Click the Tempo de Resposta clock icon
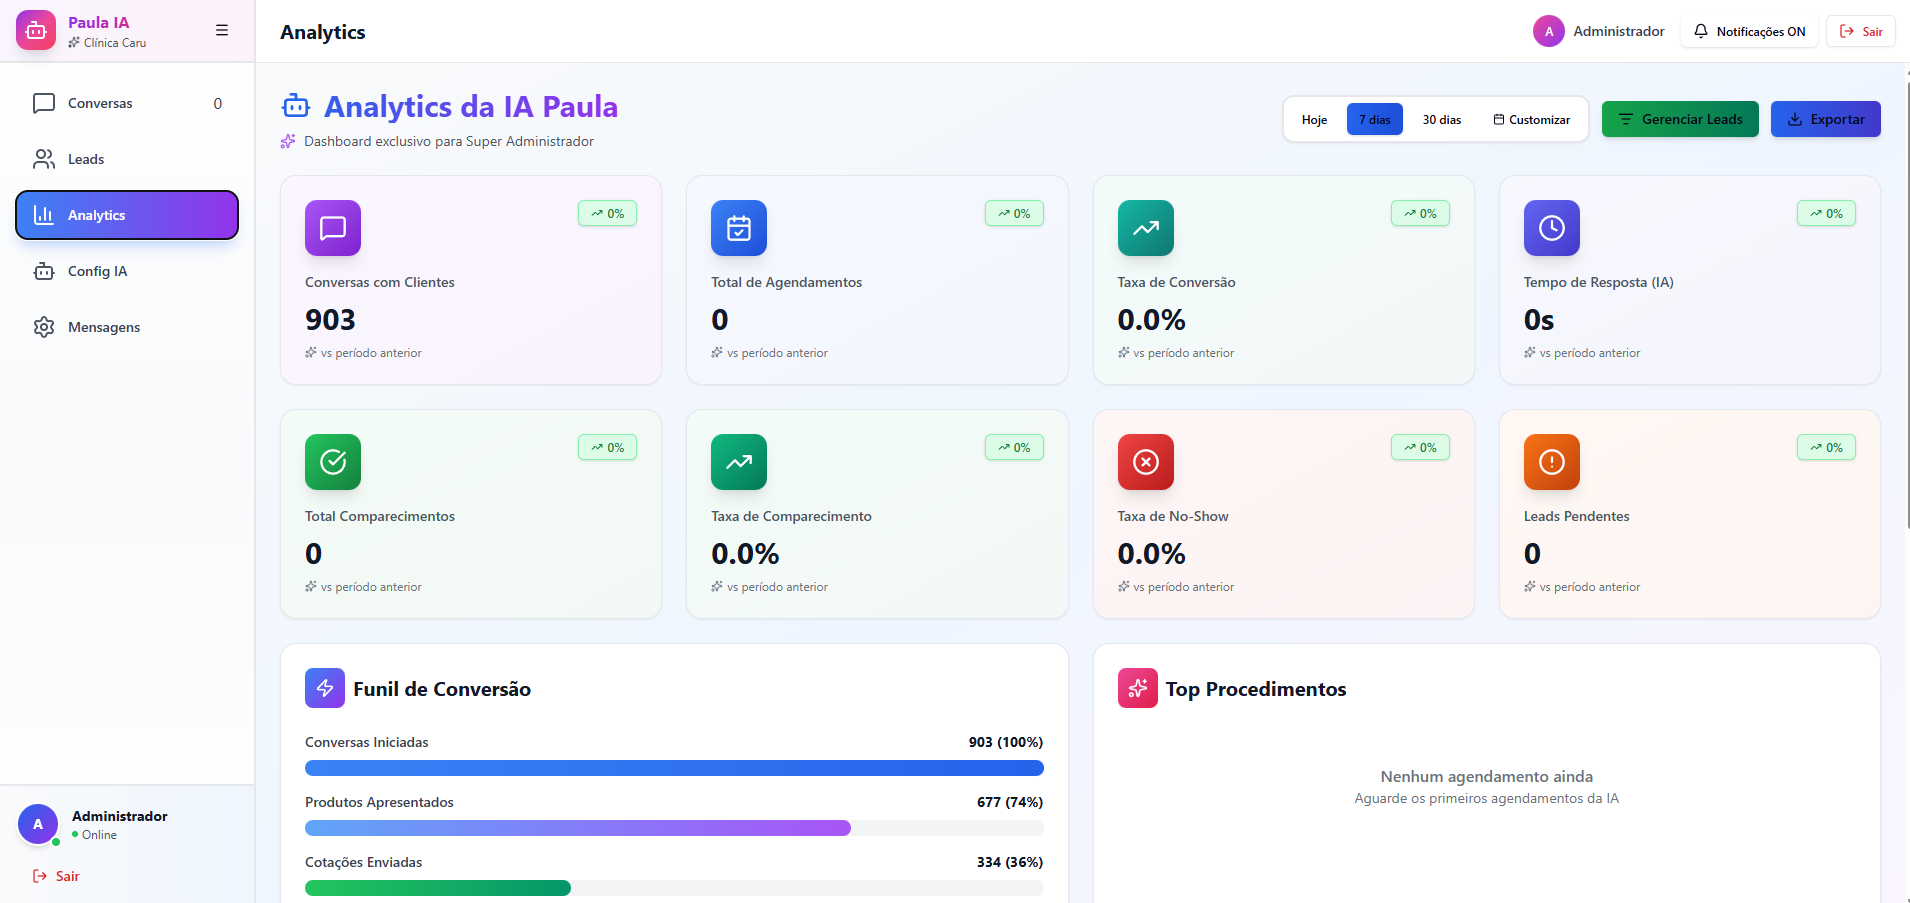 pyautogui.click(x=1551, y=228)
